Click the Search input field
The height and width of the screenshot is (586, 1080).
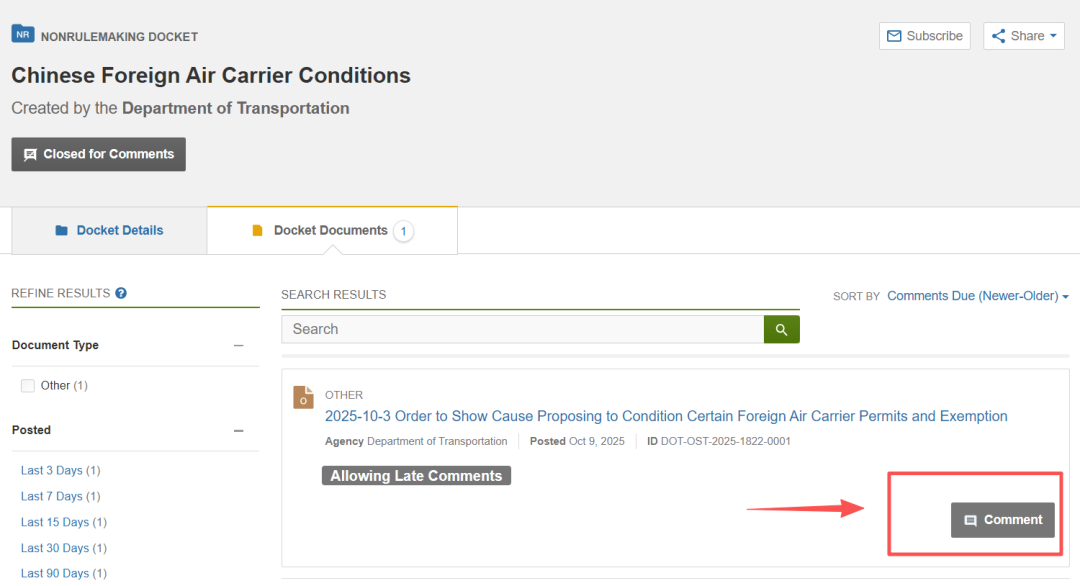(x=522, y=329)
